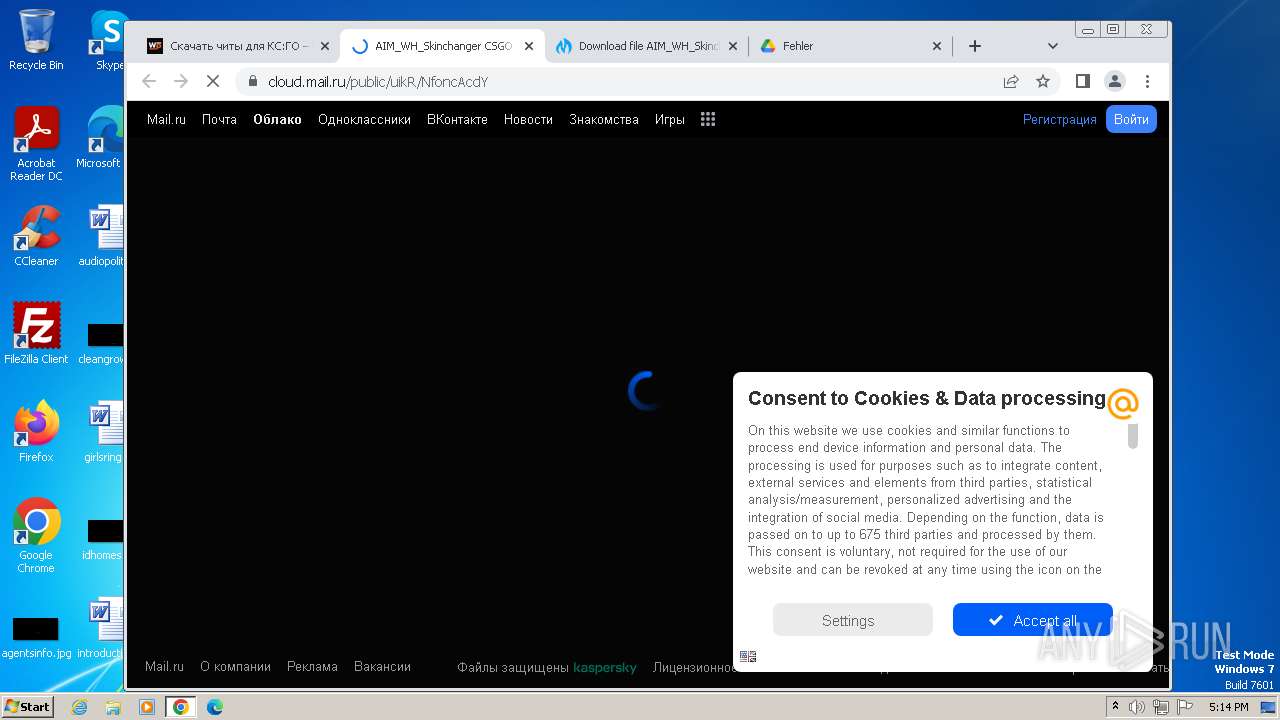The image size is (1280, 720).
Task: Click the Action Center flag tray icon
Action: (x=1184, y=707)
